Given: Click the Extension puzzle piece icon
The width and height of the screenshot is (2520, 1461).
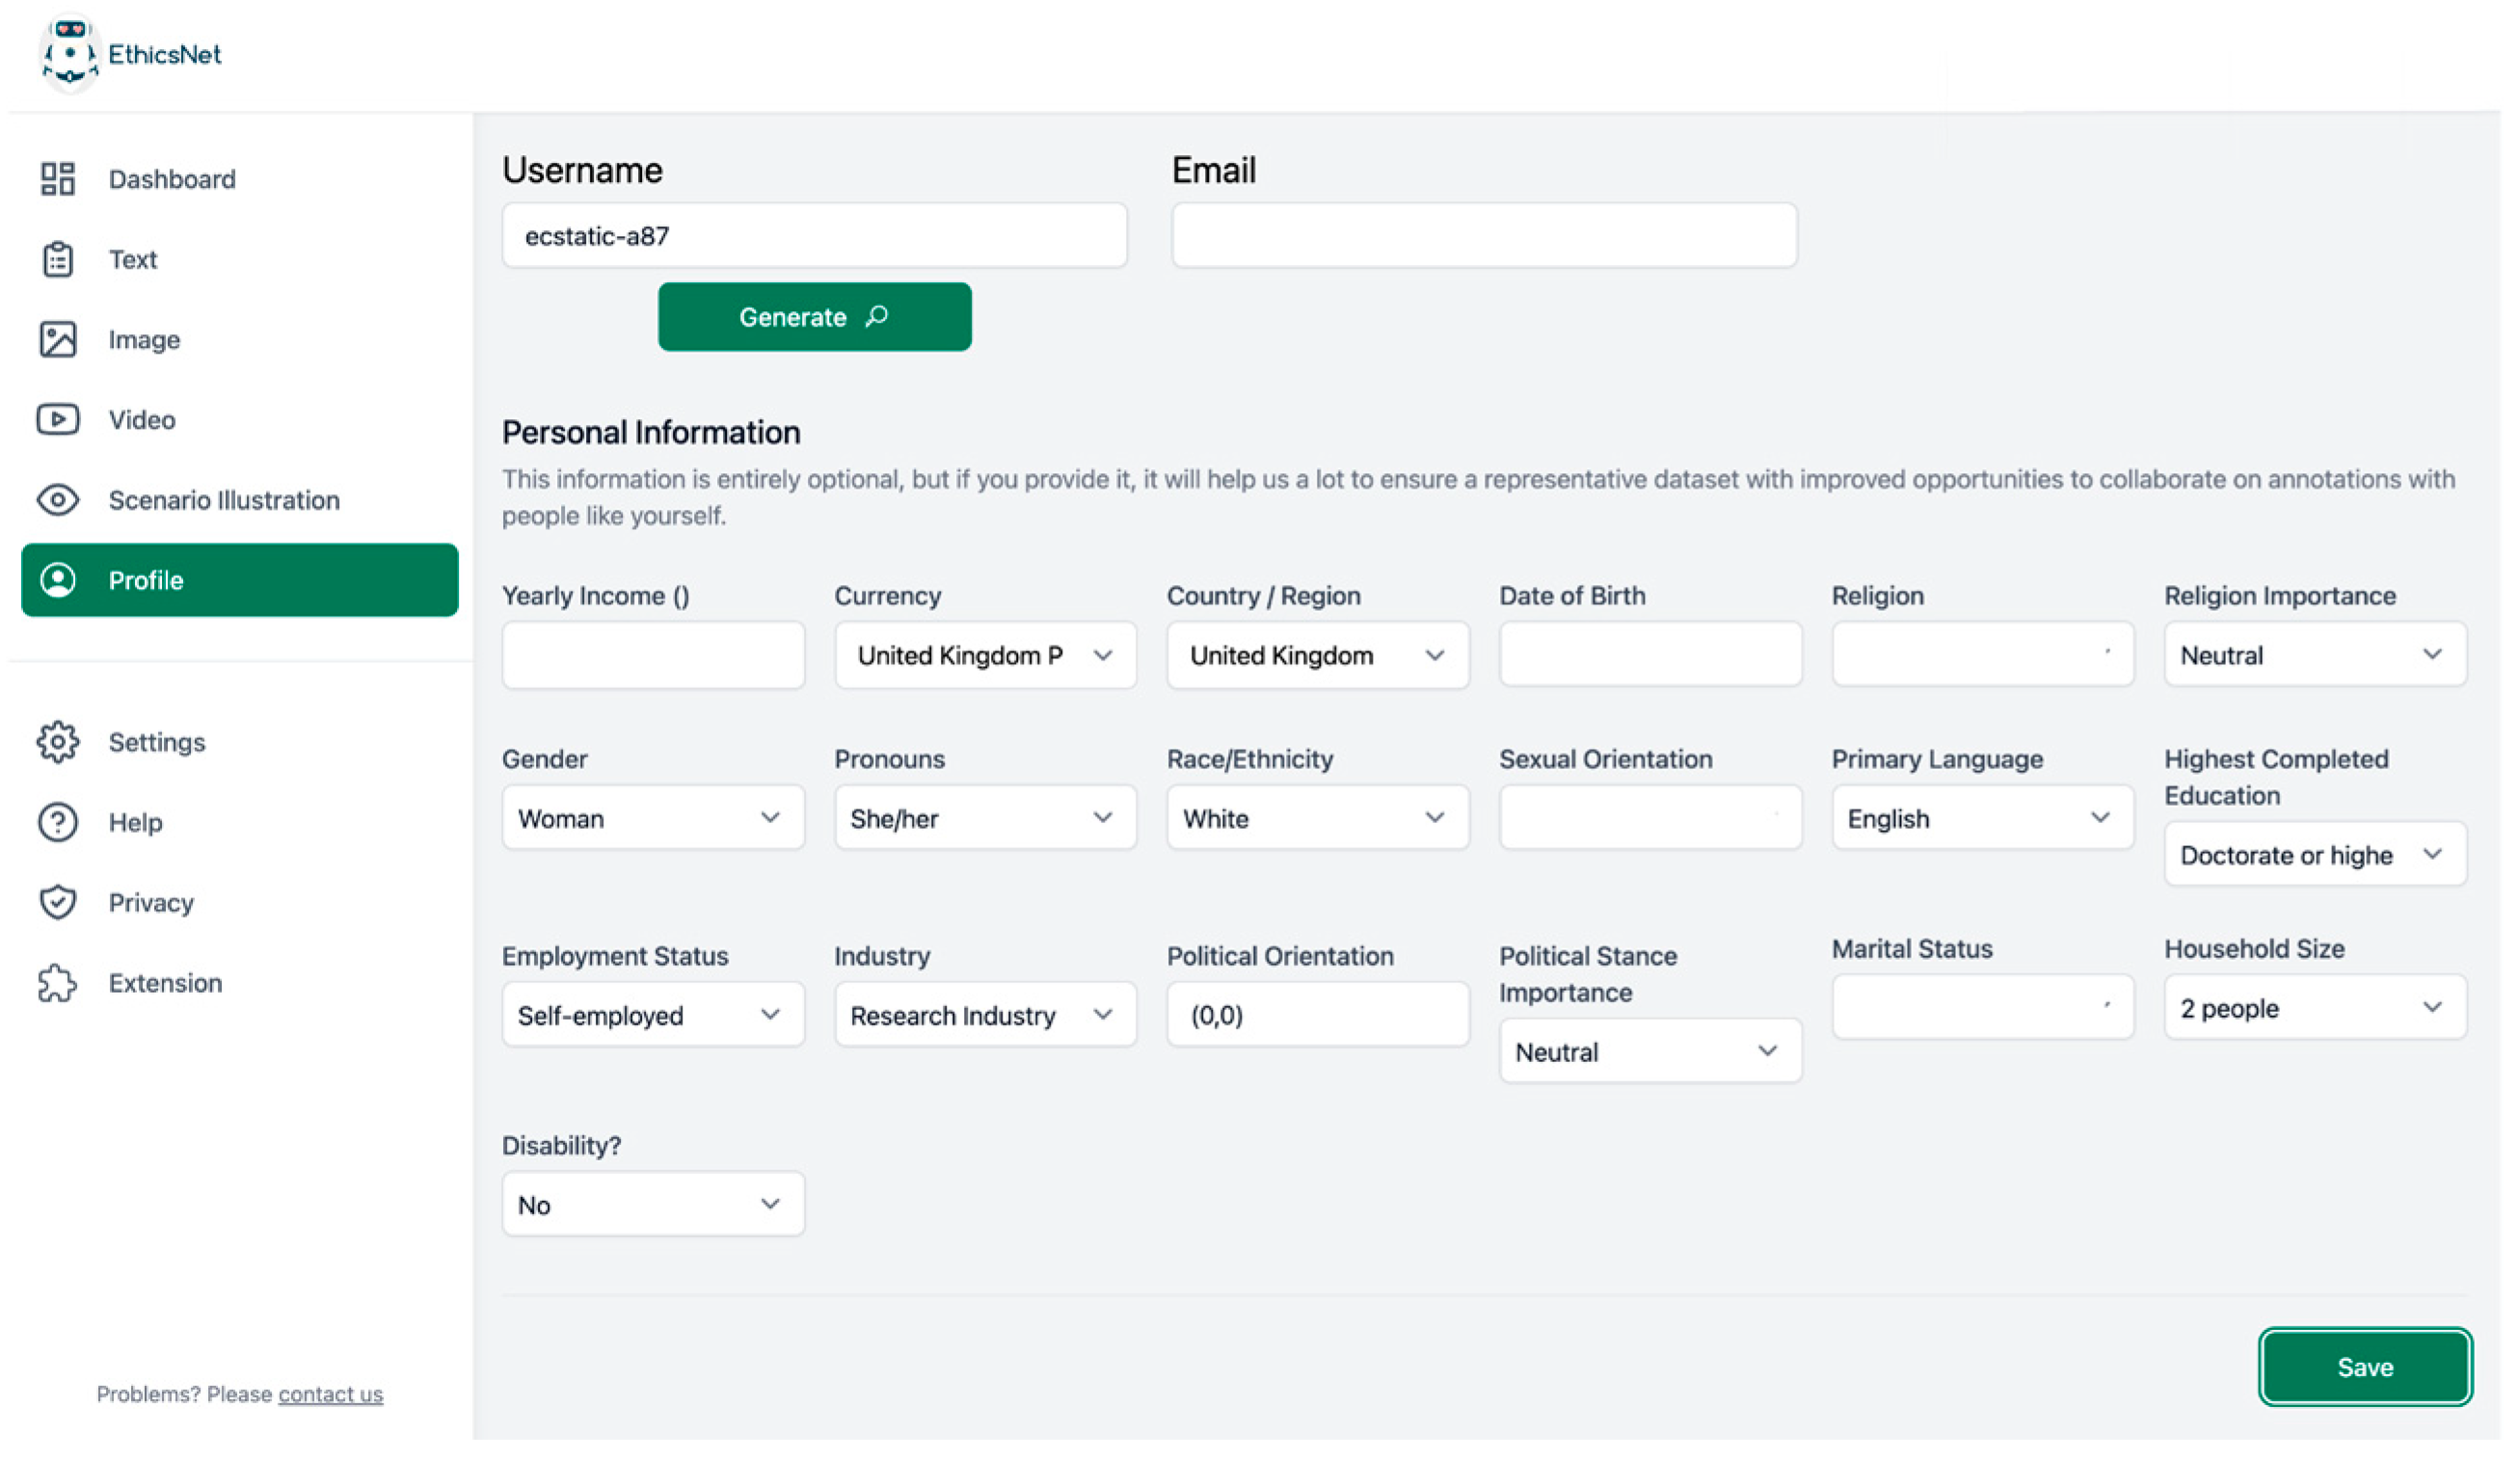Looking at the screenshot, I should 58,983.
